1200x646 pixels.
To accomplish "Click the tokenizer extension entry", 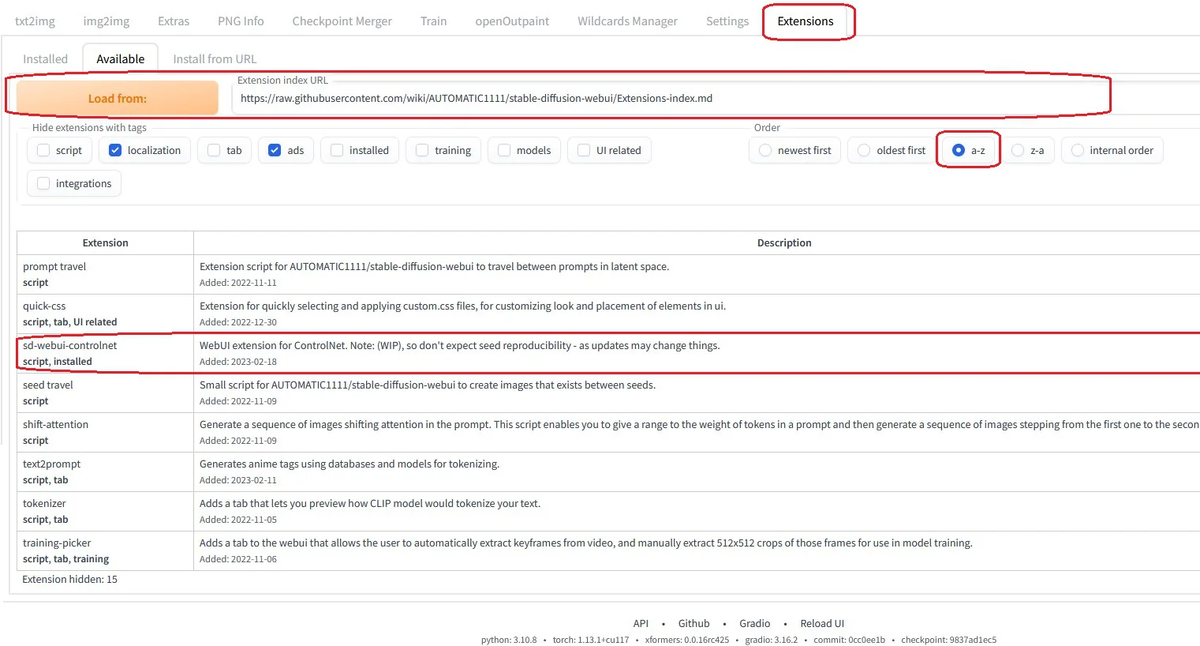I will pyautogui.click(x=44, y=503).
